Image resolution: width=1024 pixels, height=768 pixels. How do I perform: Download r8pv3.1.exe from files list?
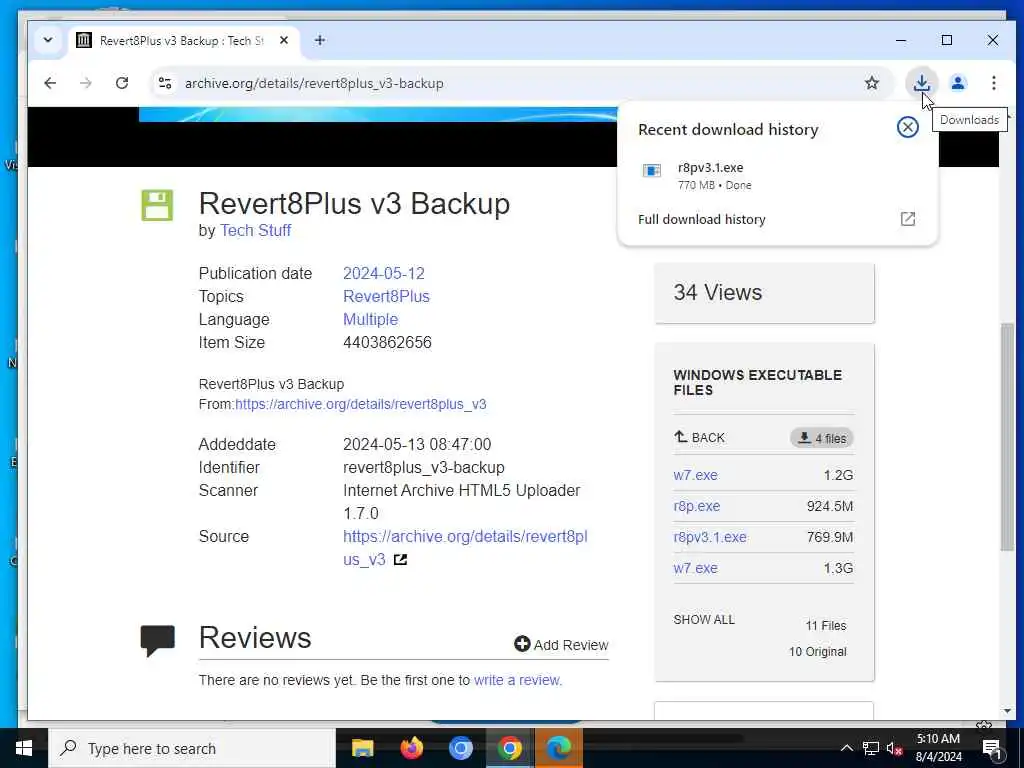[710, 537]
